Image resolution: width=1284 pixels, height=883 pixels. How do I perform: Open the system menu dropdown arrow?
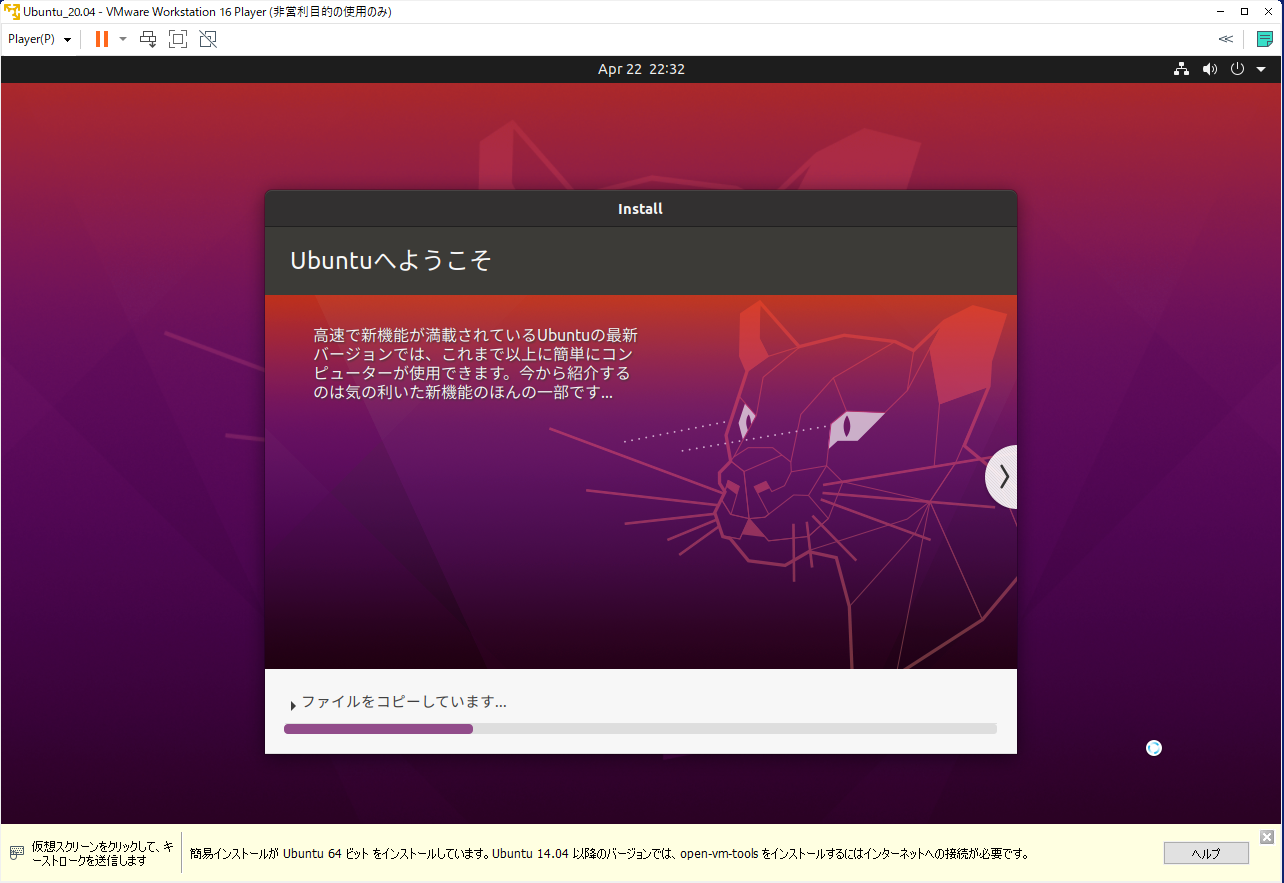(1261, 70)
